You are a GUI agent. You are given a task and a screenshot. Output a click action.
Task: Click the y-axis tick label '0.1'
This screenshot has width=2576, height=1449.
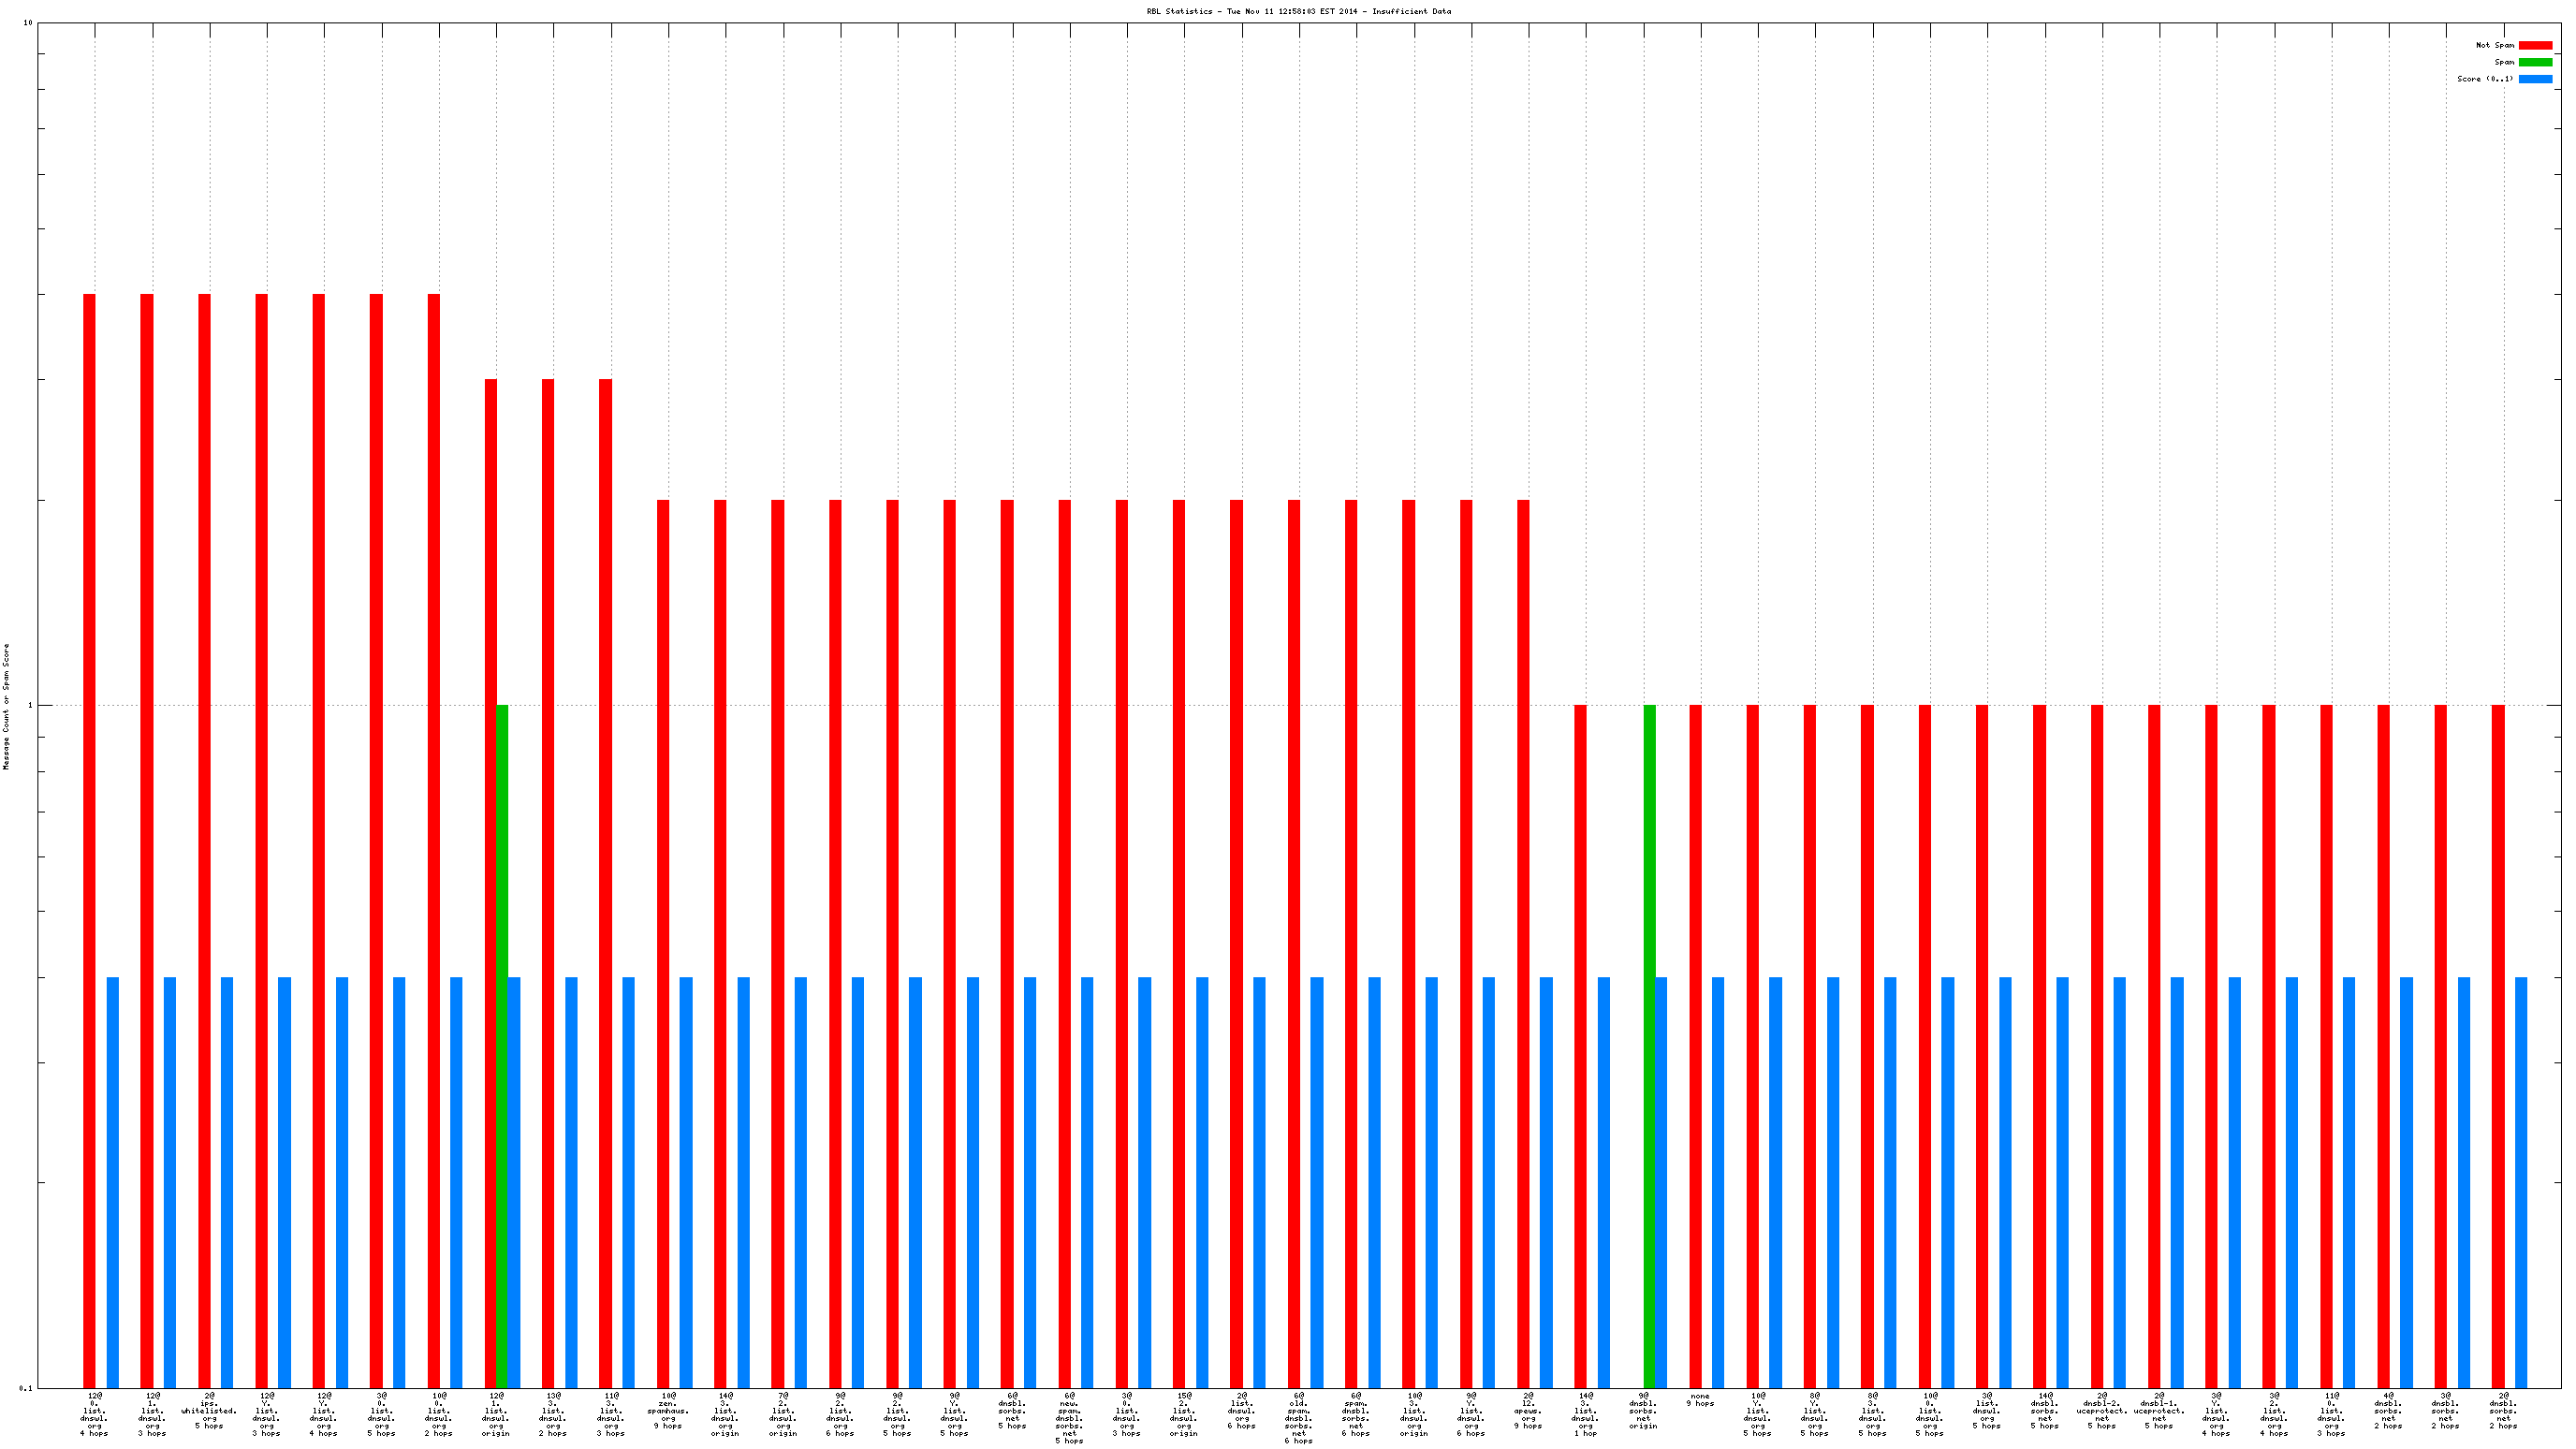[26, 1388]
